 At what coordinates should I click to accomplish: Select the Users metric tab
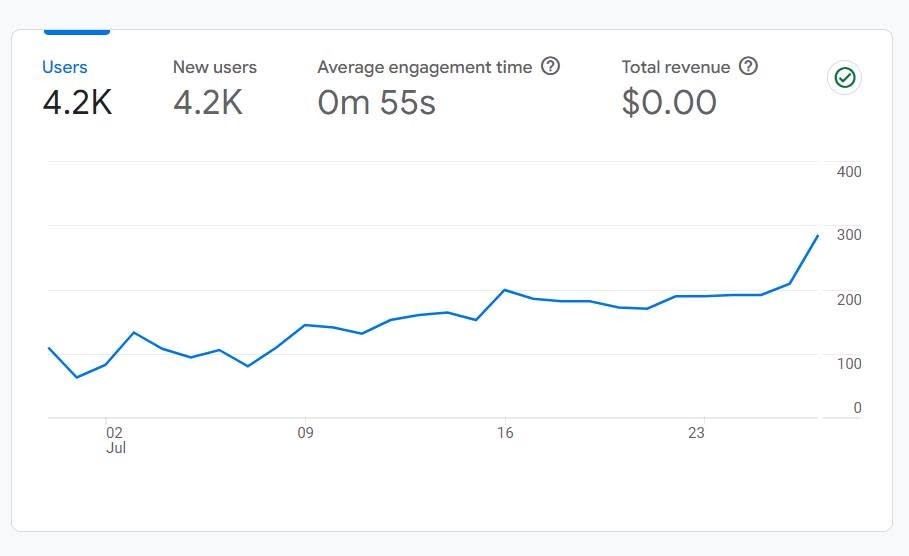click(77, 87)
